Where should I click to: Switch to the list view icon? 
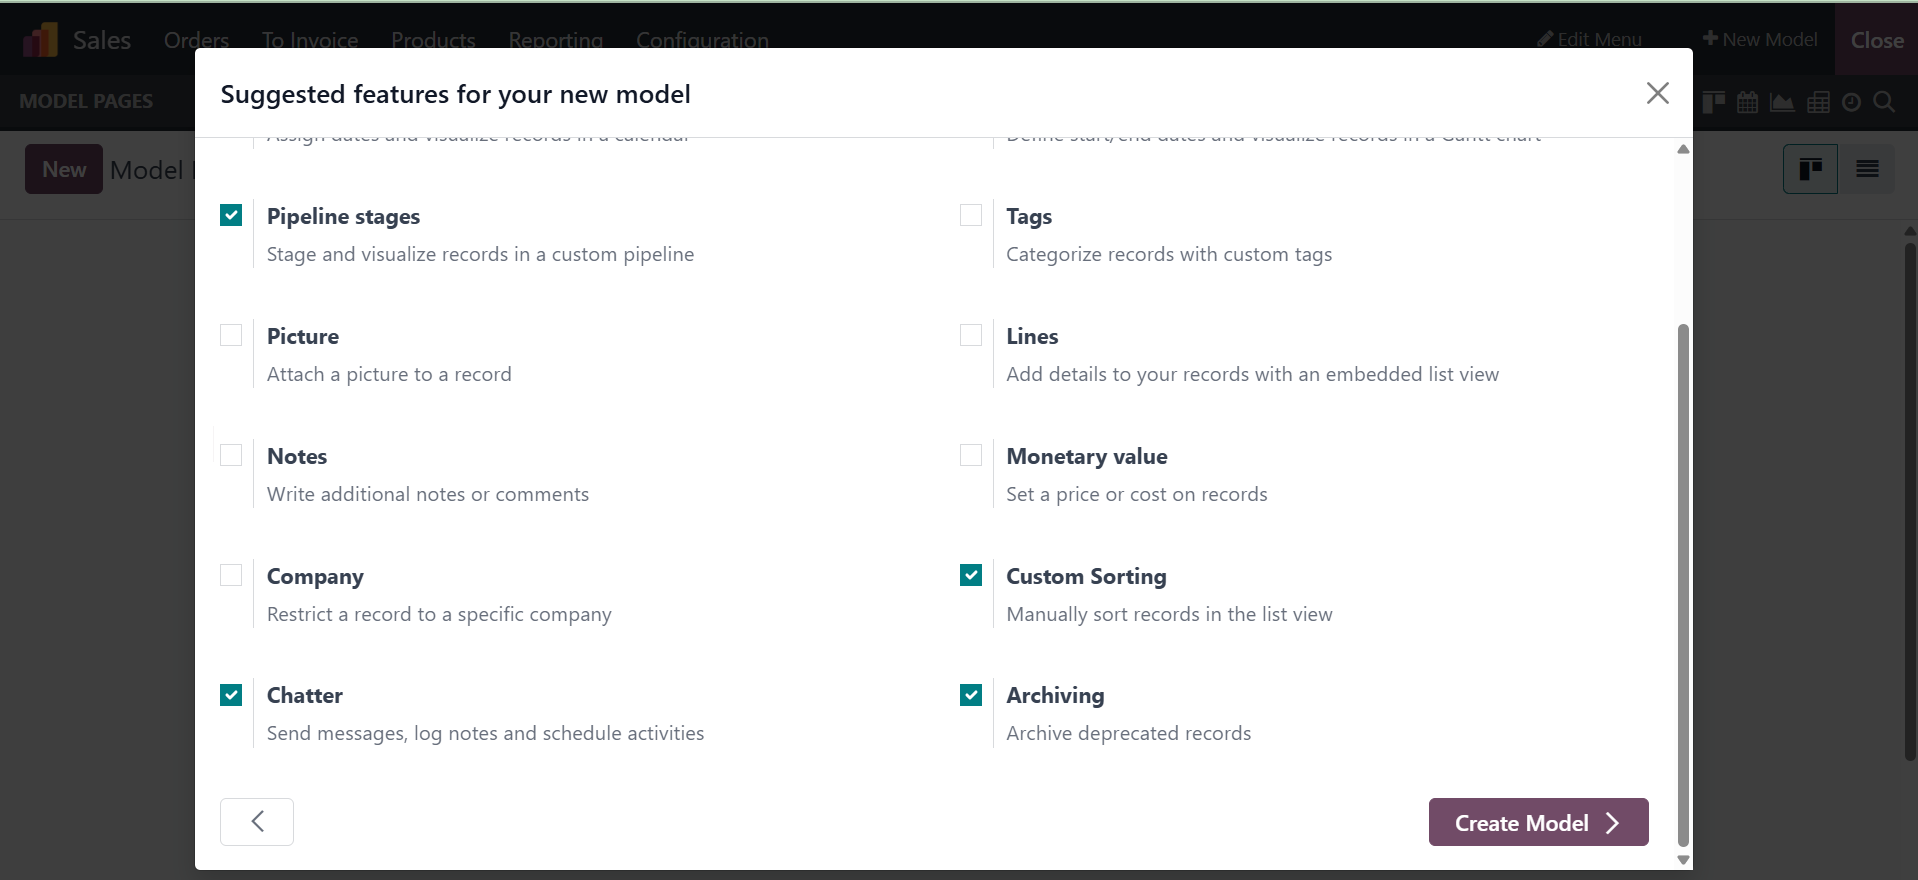pos(1867,169)
